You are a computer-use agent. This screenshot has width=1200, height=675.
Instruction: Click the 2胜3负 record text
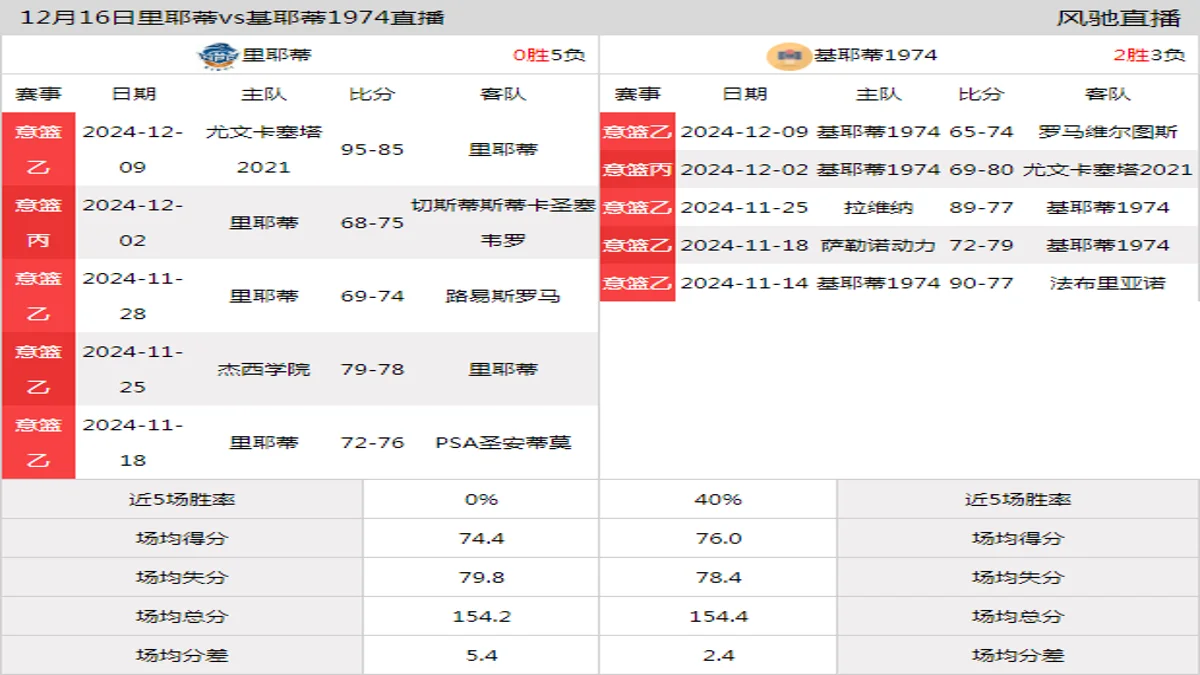[x=1148, y=55]
